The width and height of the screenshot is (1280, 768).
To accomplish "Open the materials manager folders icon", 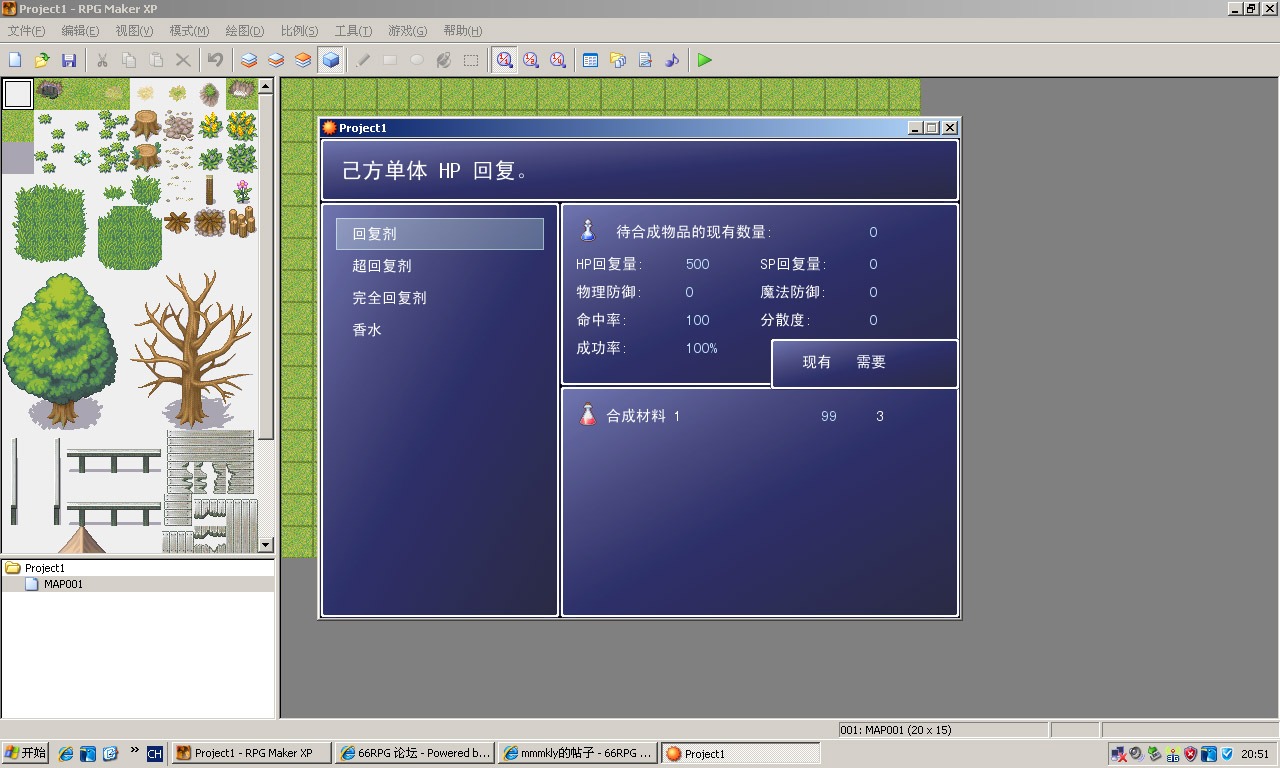I will tap(618, 60).
